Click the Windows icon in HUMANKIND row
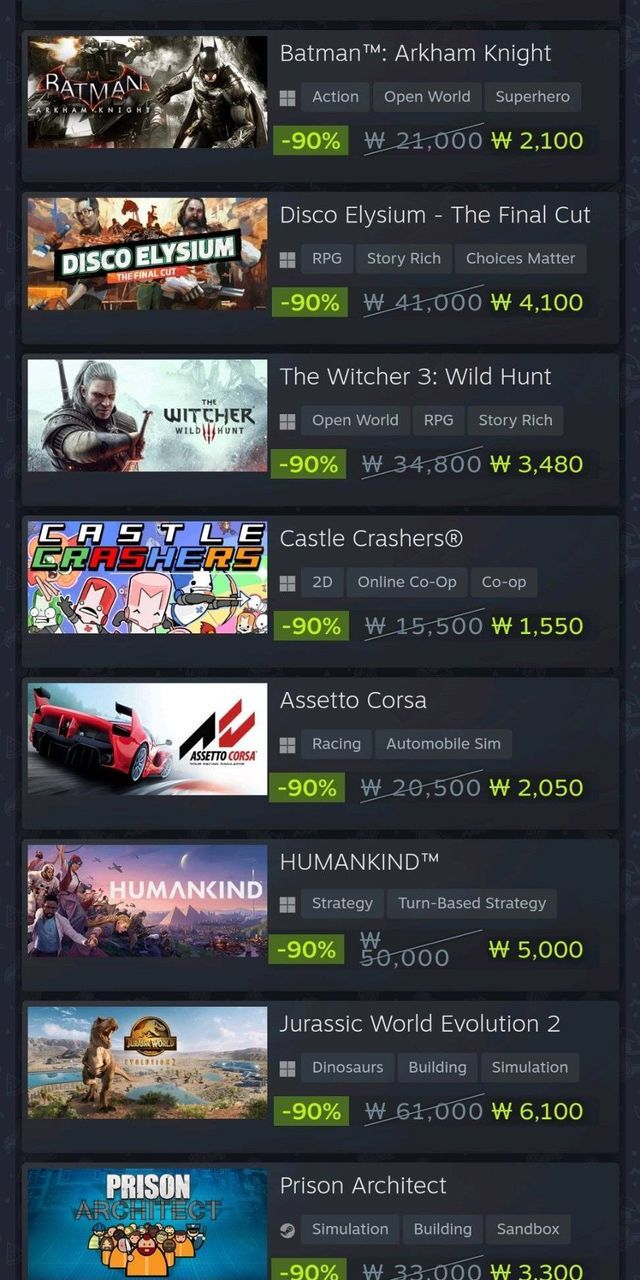 tap(287, 904)
